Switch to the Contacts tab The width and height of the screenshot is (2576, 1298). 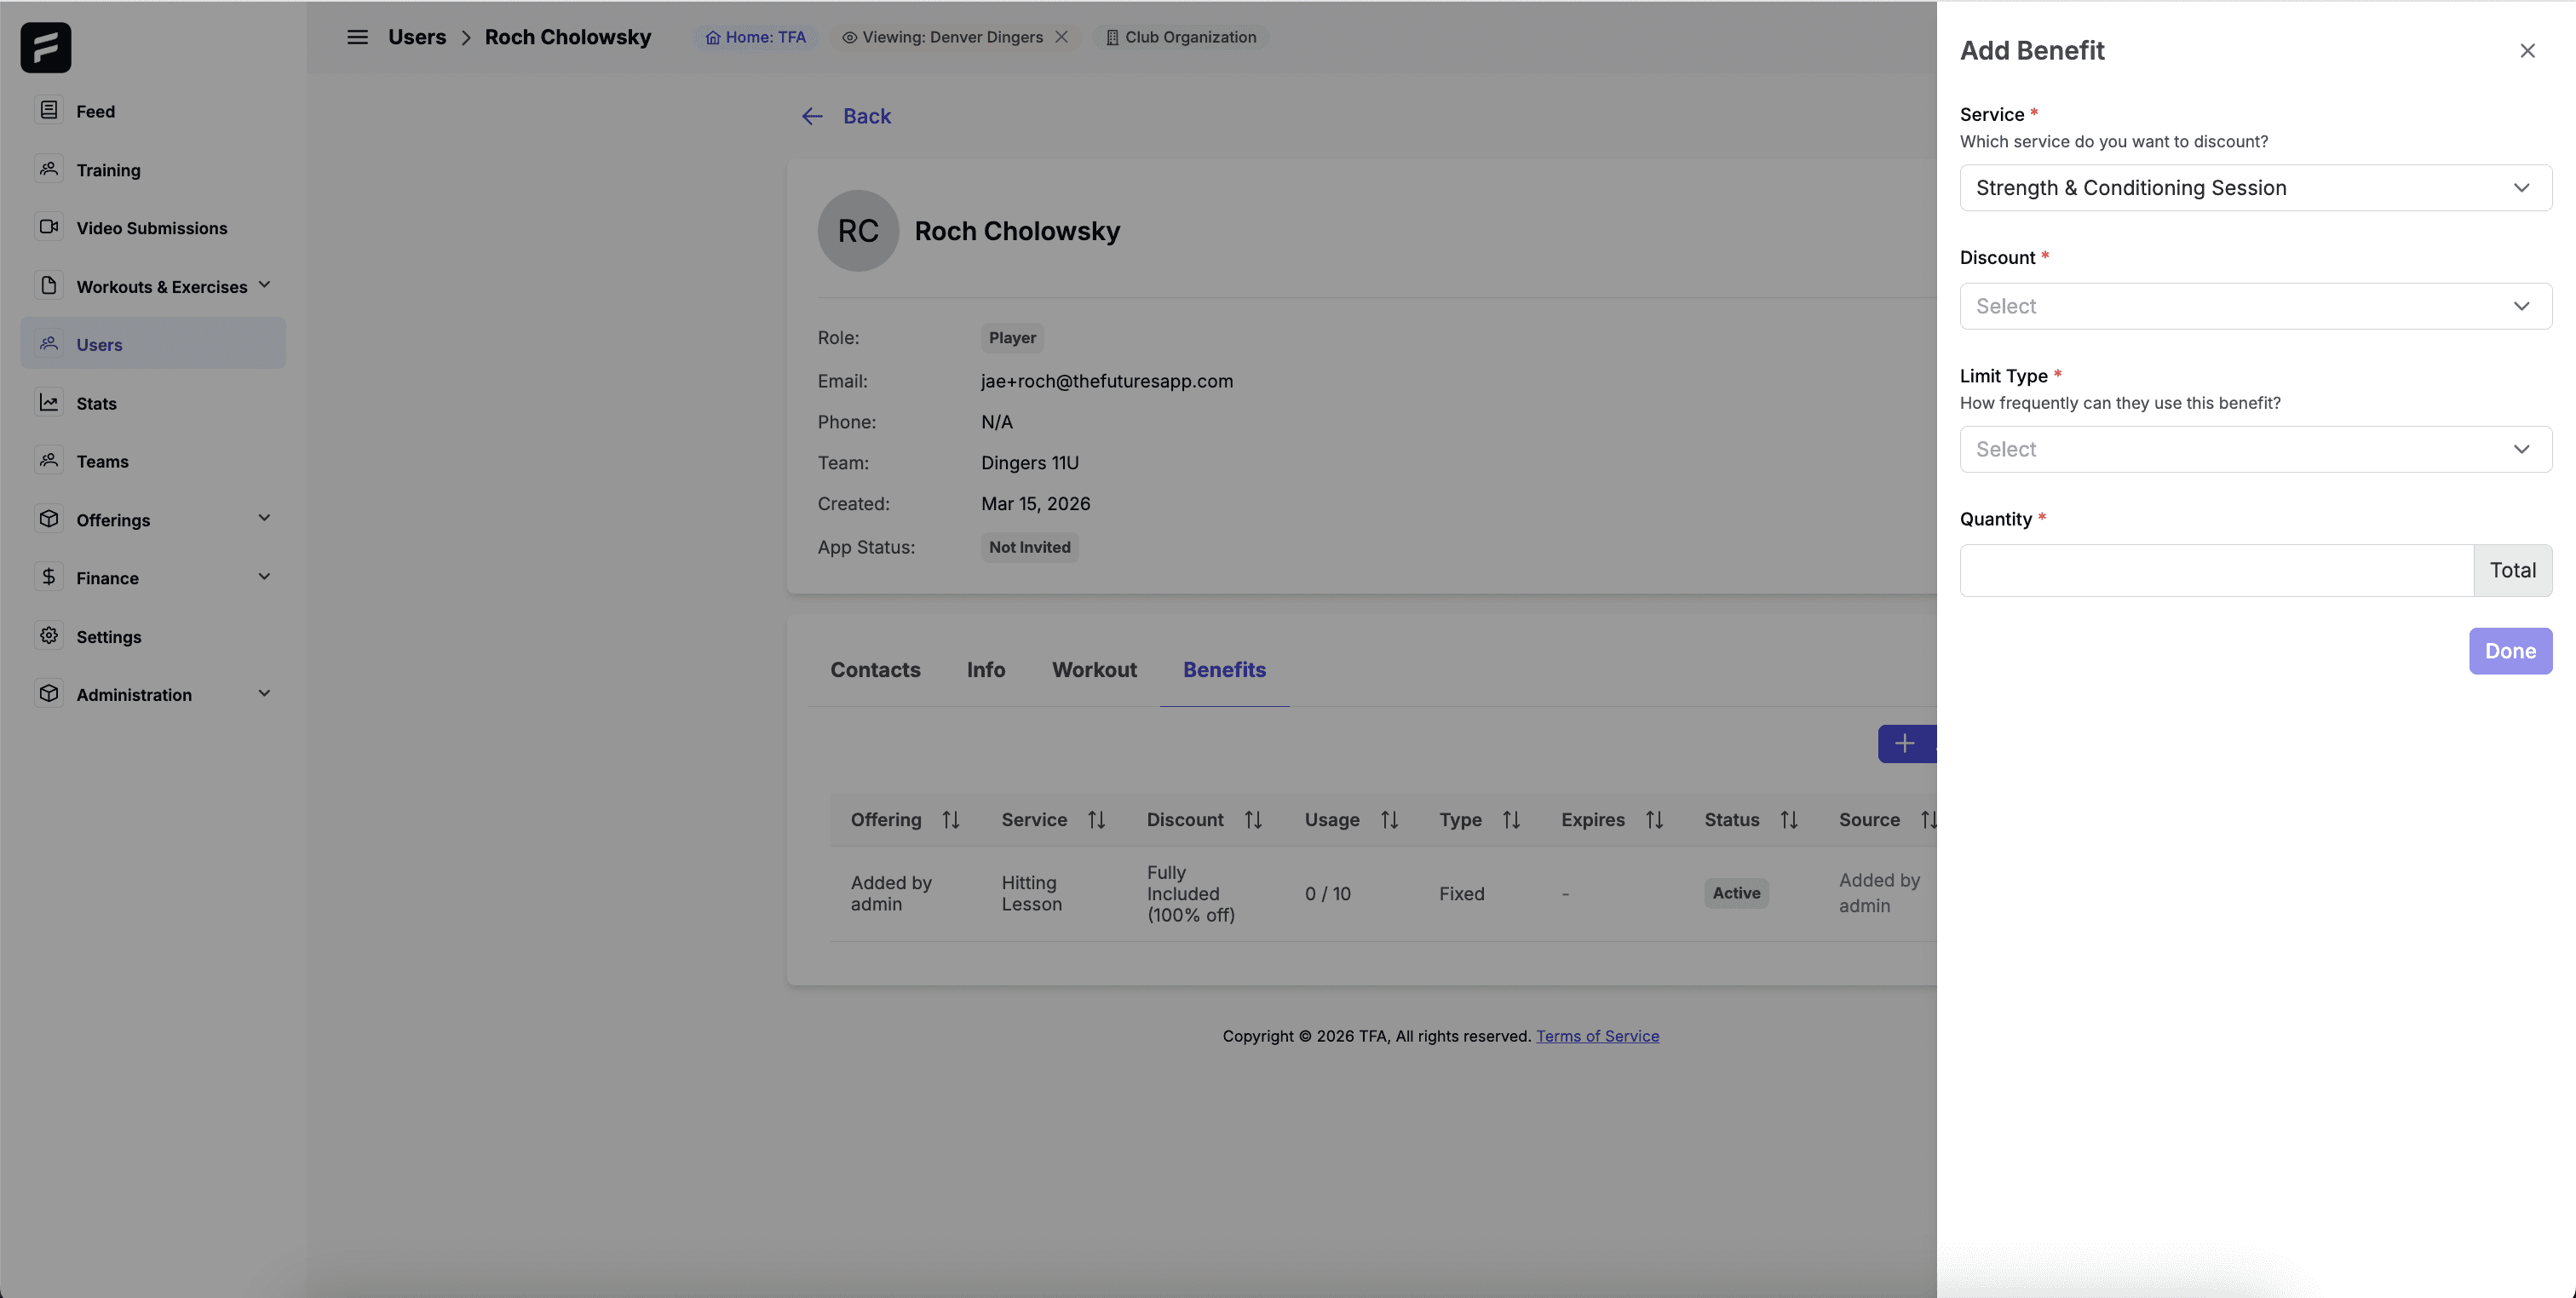click(874, 670)
